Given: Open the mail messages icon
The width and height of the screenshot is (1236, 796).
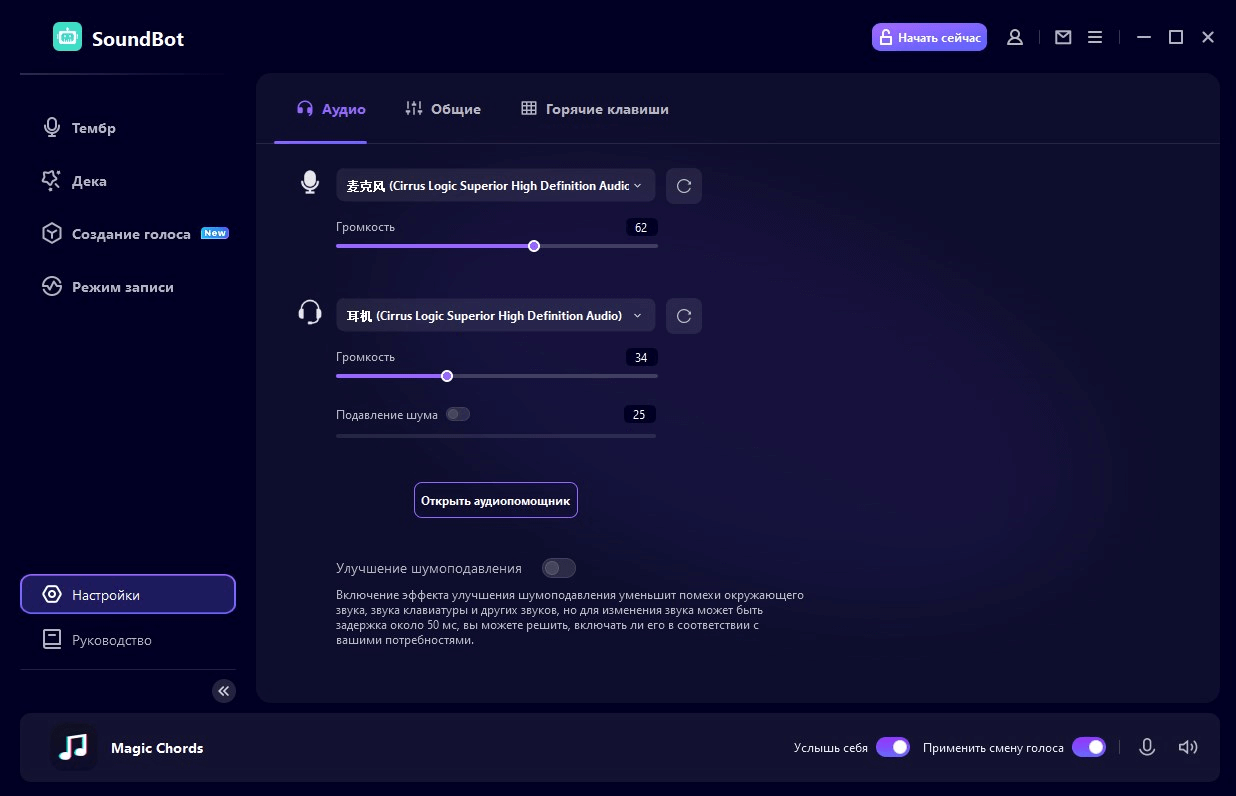Looking at the screenshot, I should [x=1063, y=37].
